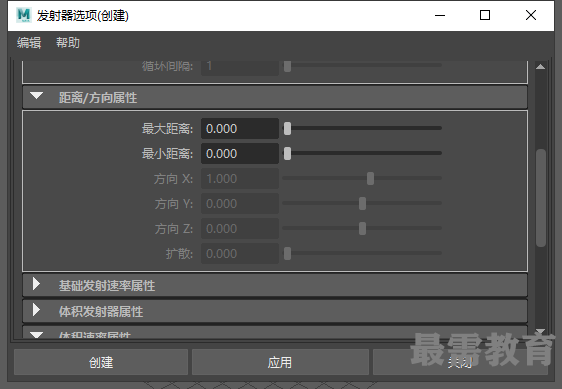The image size is (562, 389).
Task: Click the 最小距离 slider handle
Action: click(287, 153)
